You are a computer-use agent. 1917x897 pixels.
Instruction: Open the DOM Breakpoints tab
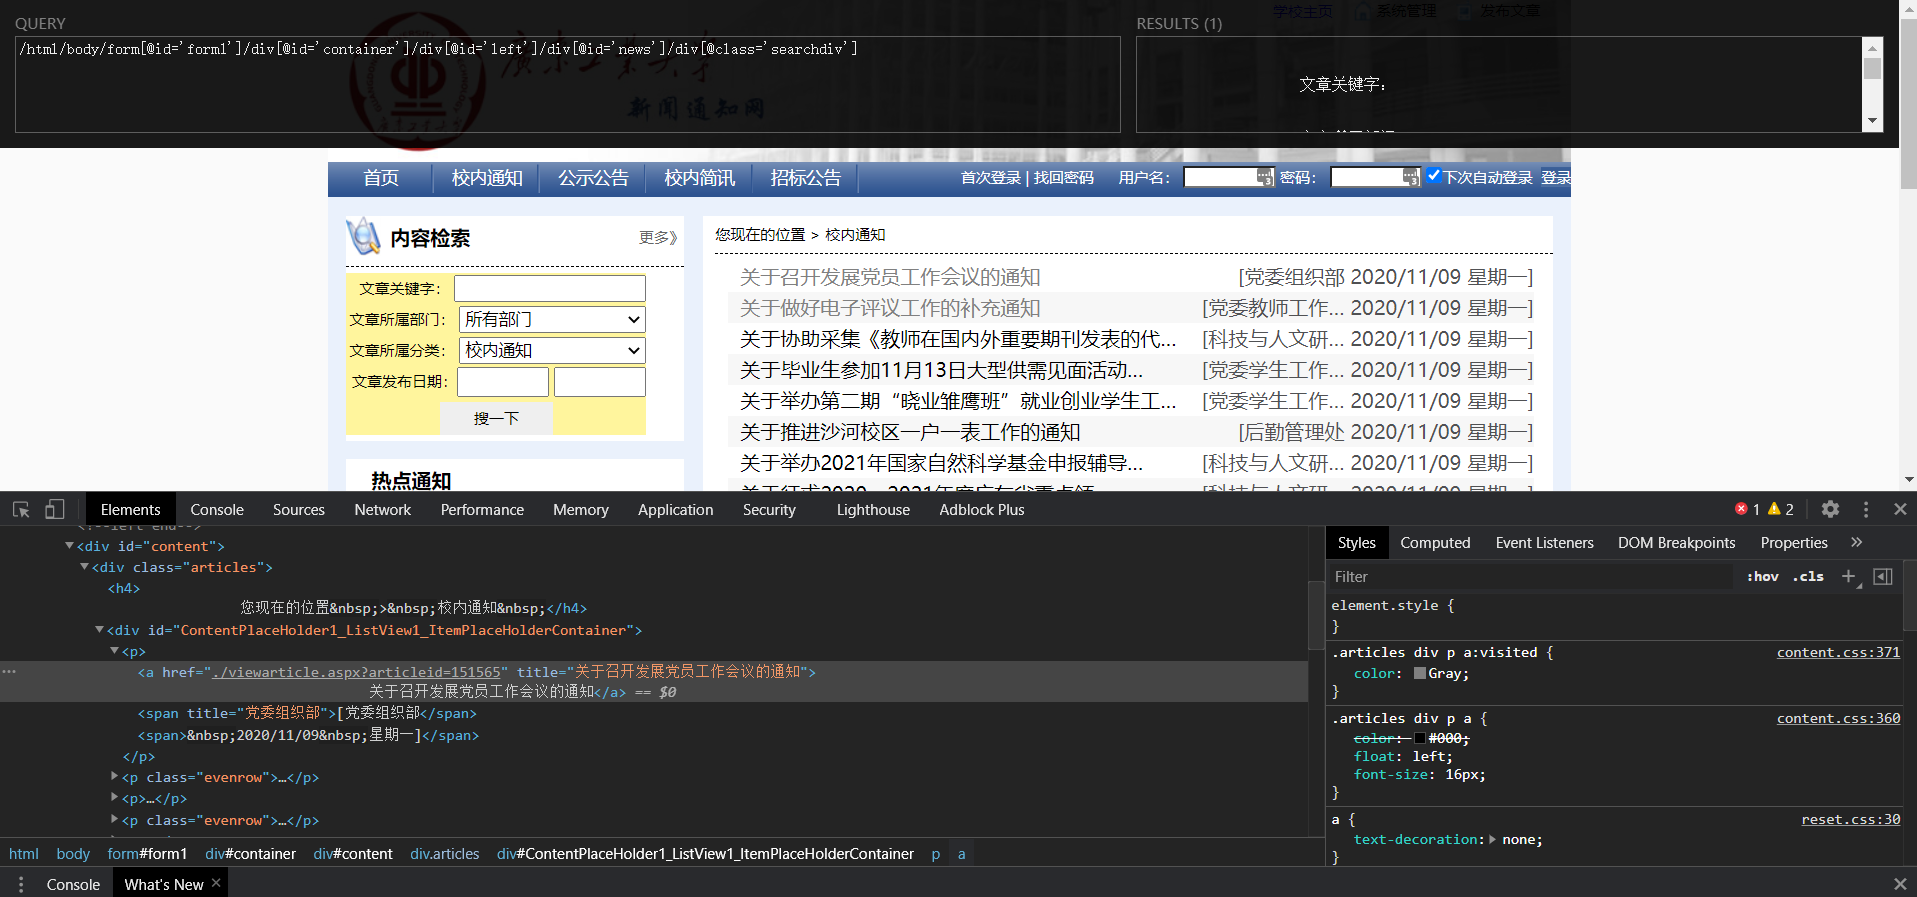1677,542
